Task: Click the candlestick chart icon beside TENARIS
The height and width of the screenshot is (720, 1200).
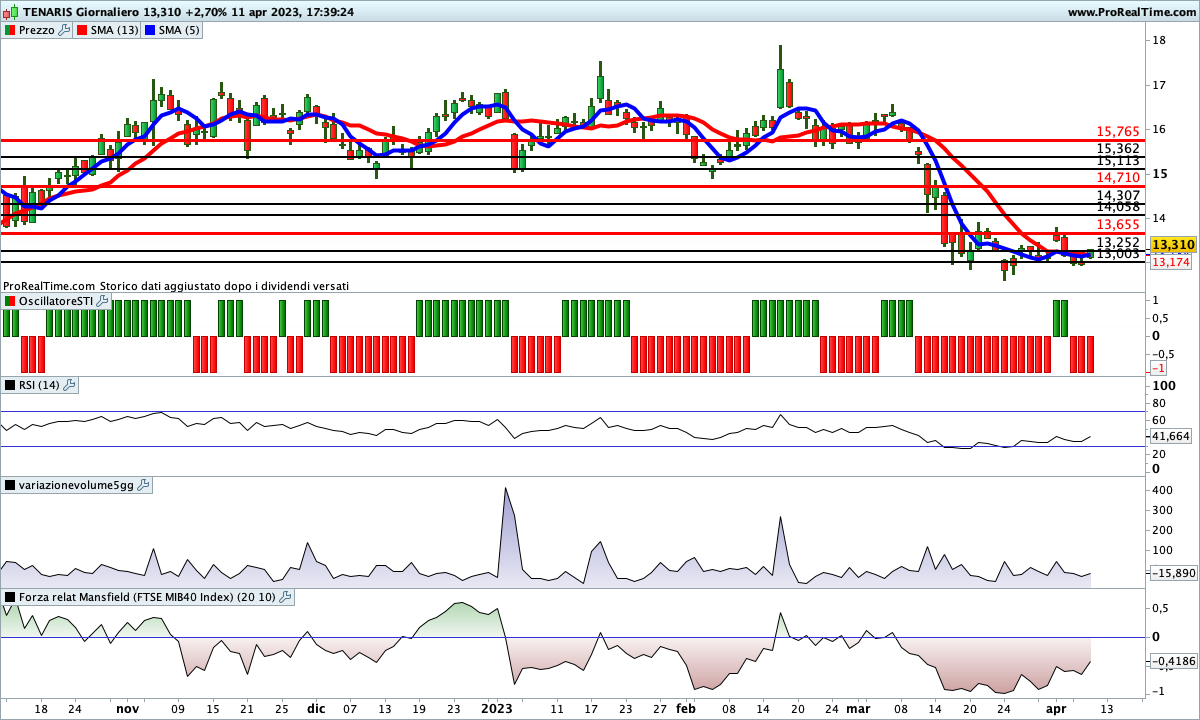Action: [10, 12]
